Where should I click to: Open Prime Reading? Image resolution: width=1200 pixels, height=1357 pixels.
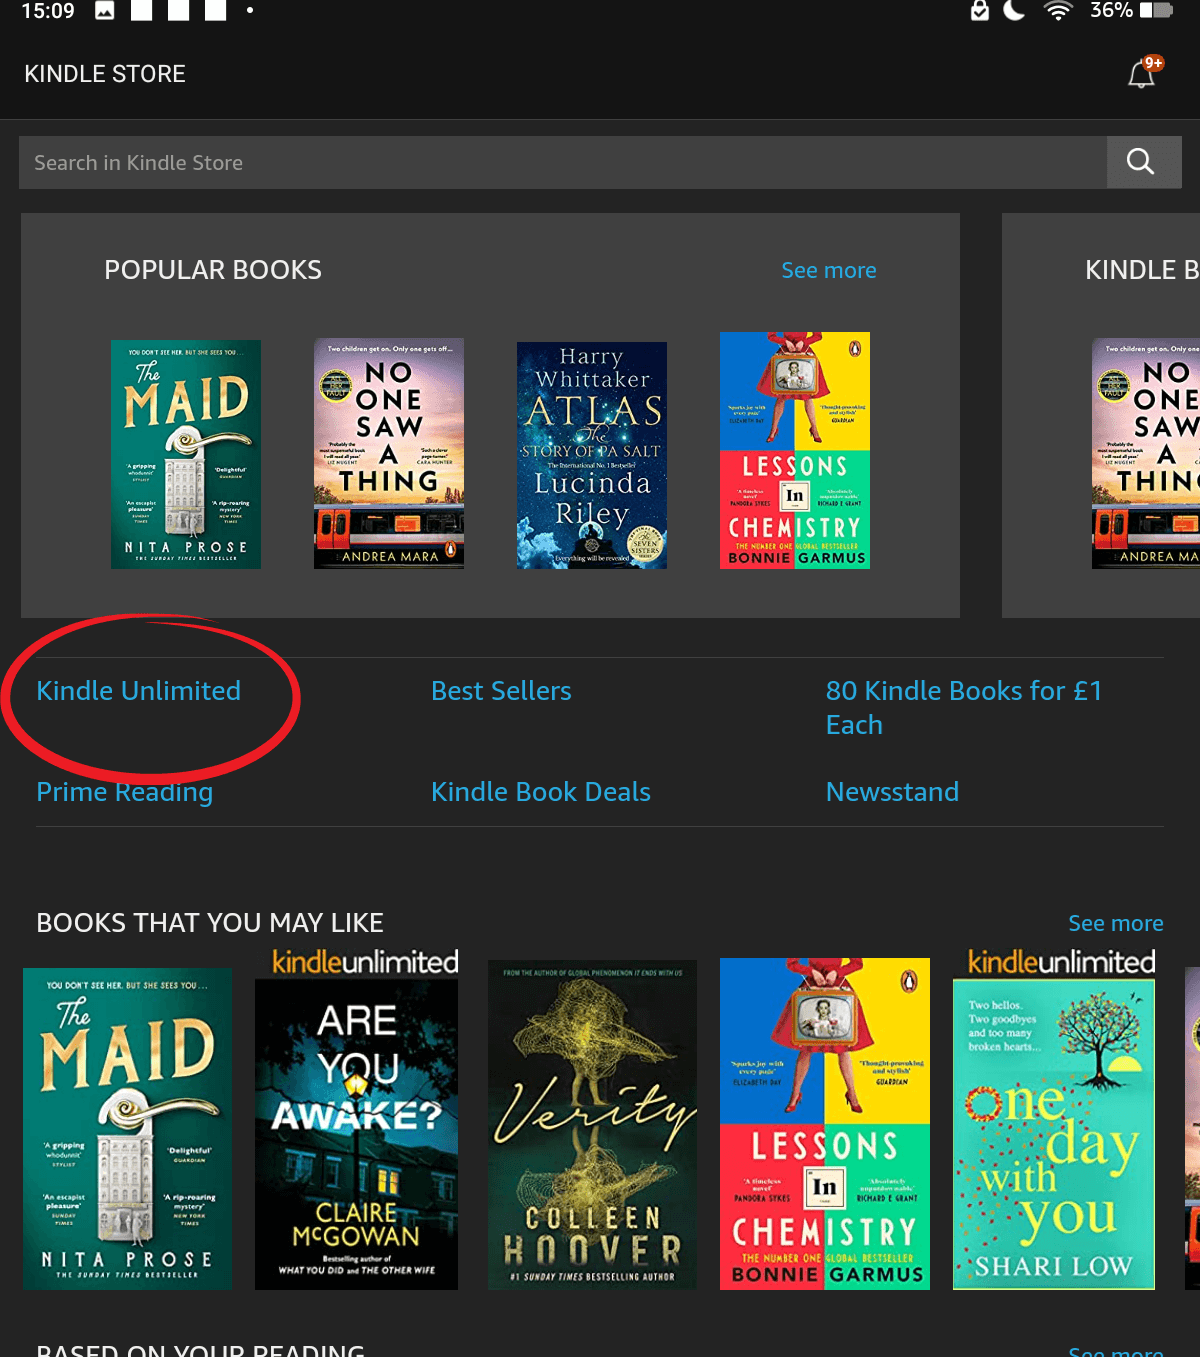pos(125,792)
